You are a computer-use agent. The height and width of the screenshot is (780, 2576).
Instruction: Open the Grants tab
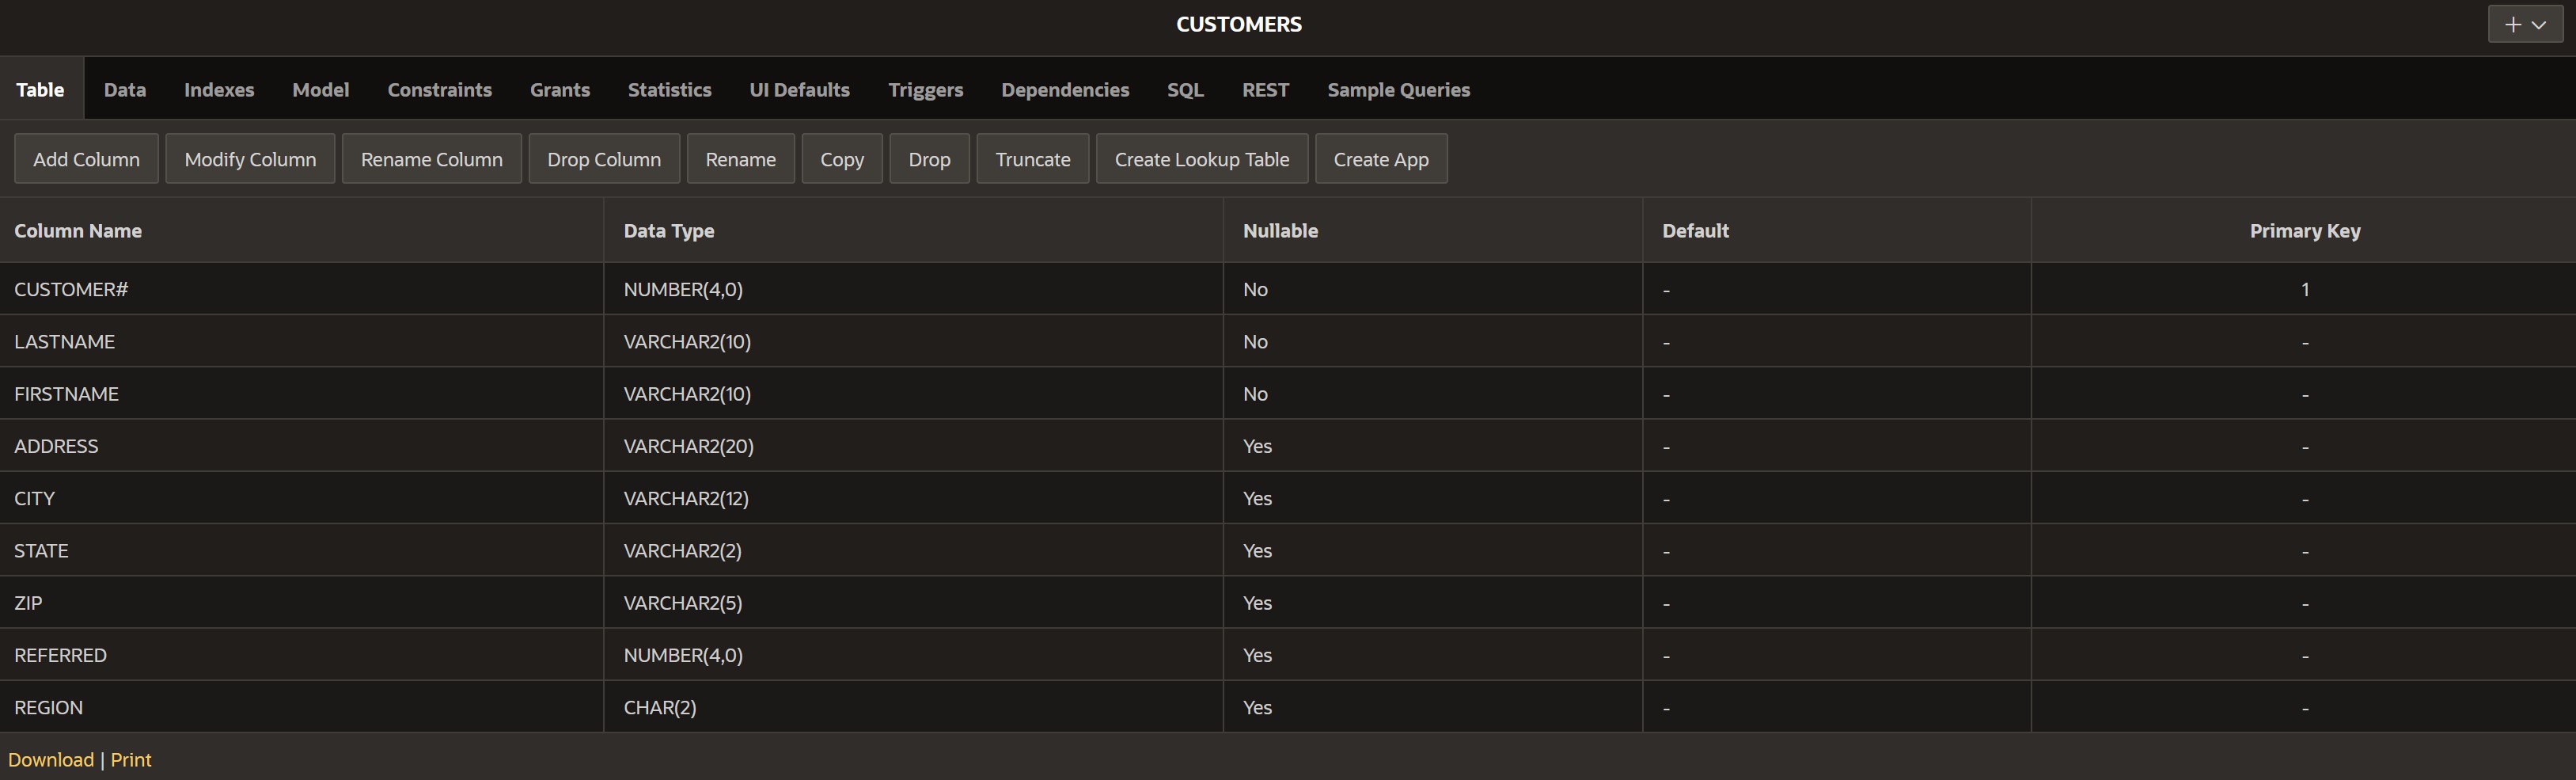click(560, 89)
